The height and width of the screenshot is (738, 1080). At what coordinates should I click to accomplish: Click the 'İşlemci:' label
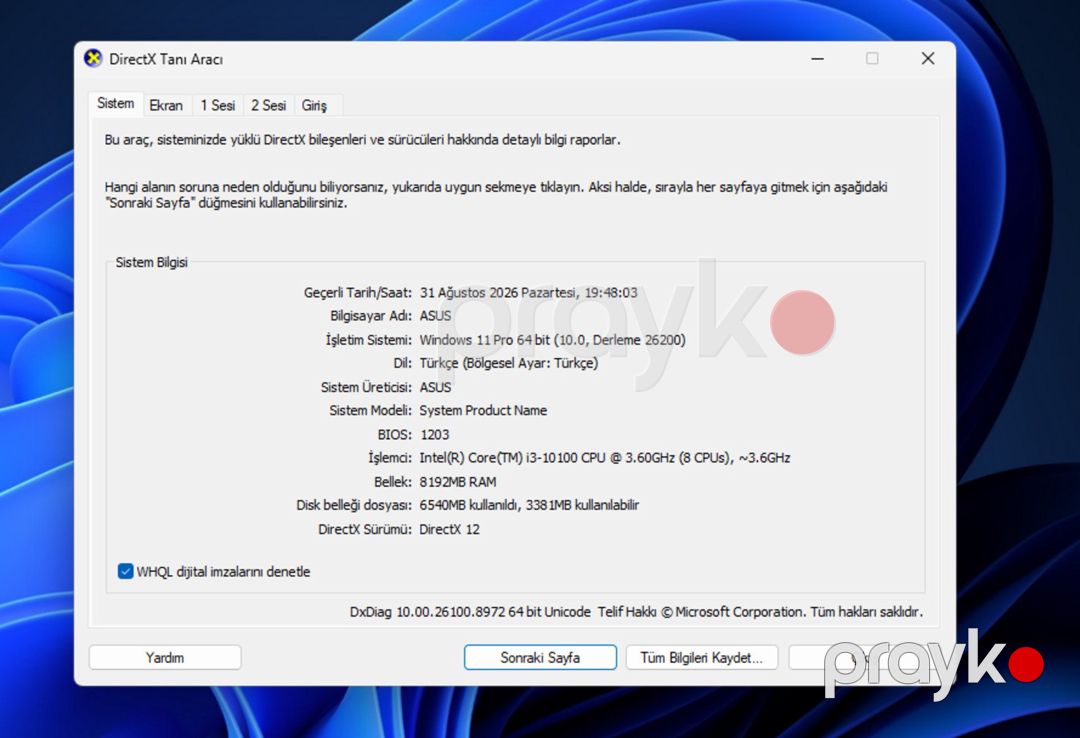(390, 458)
